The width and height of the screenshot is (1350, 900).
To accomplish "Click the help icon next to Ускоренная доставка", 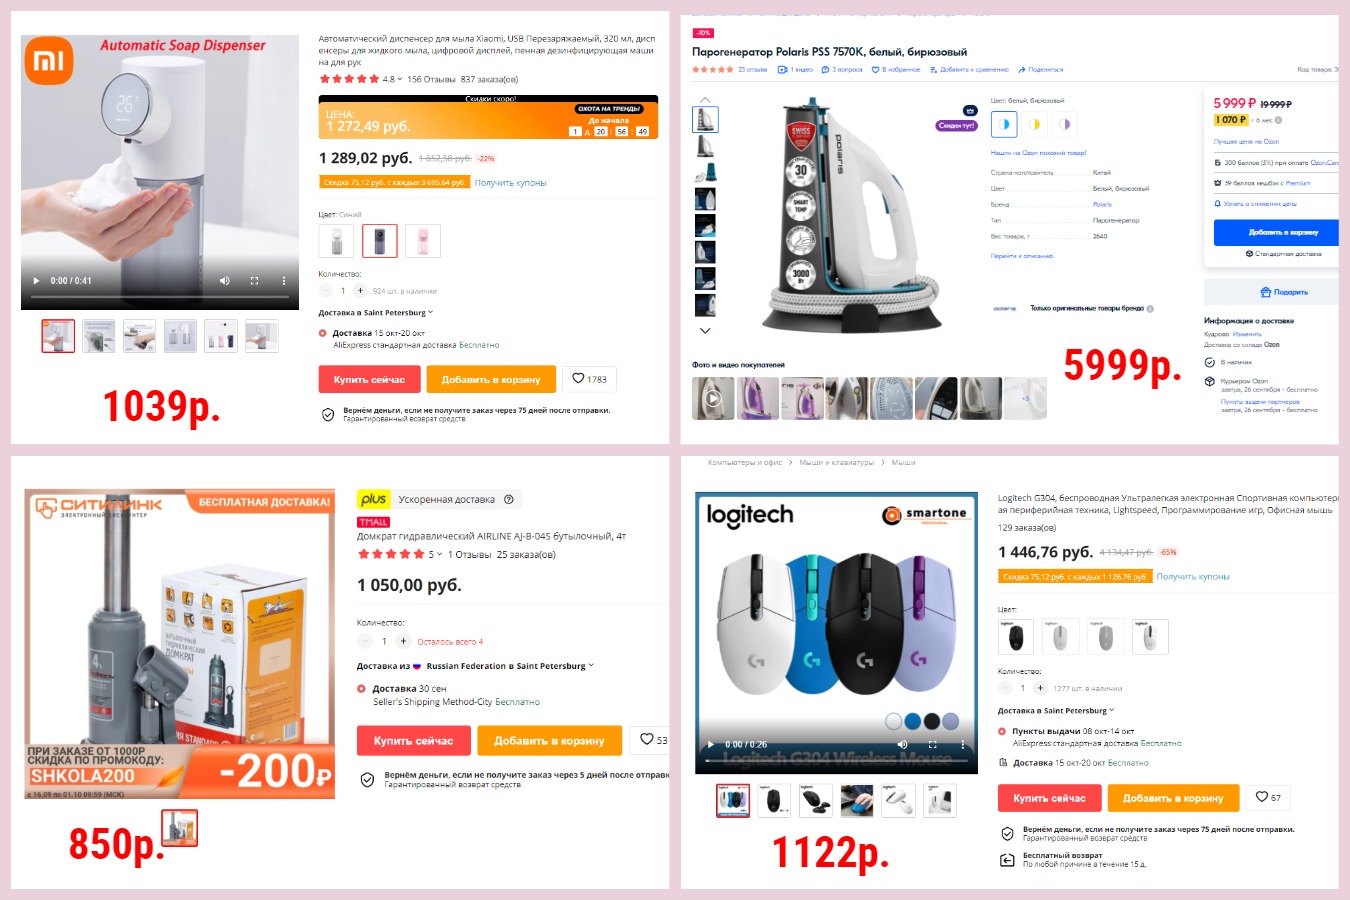I will [509, 499].
